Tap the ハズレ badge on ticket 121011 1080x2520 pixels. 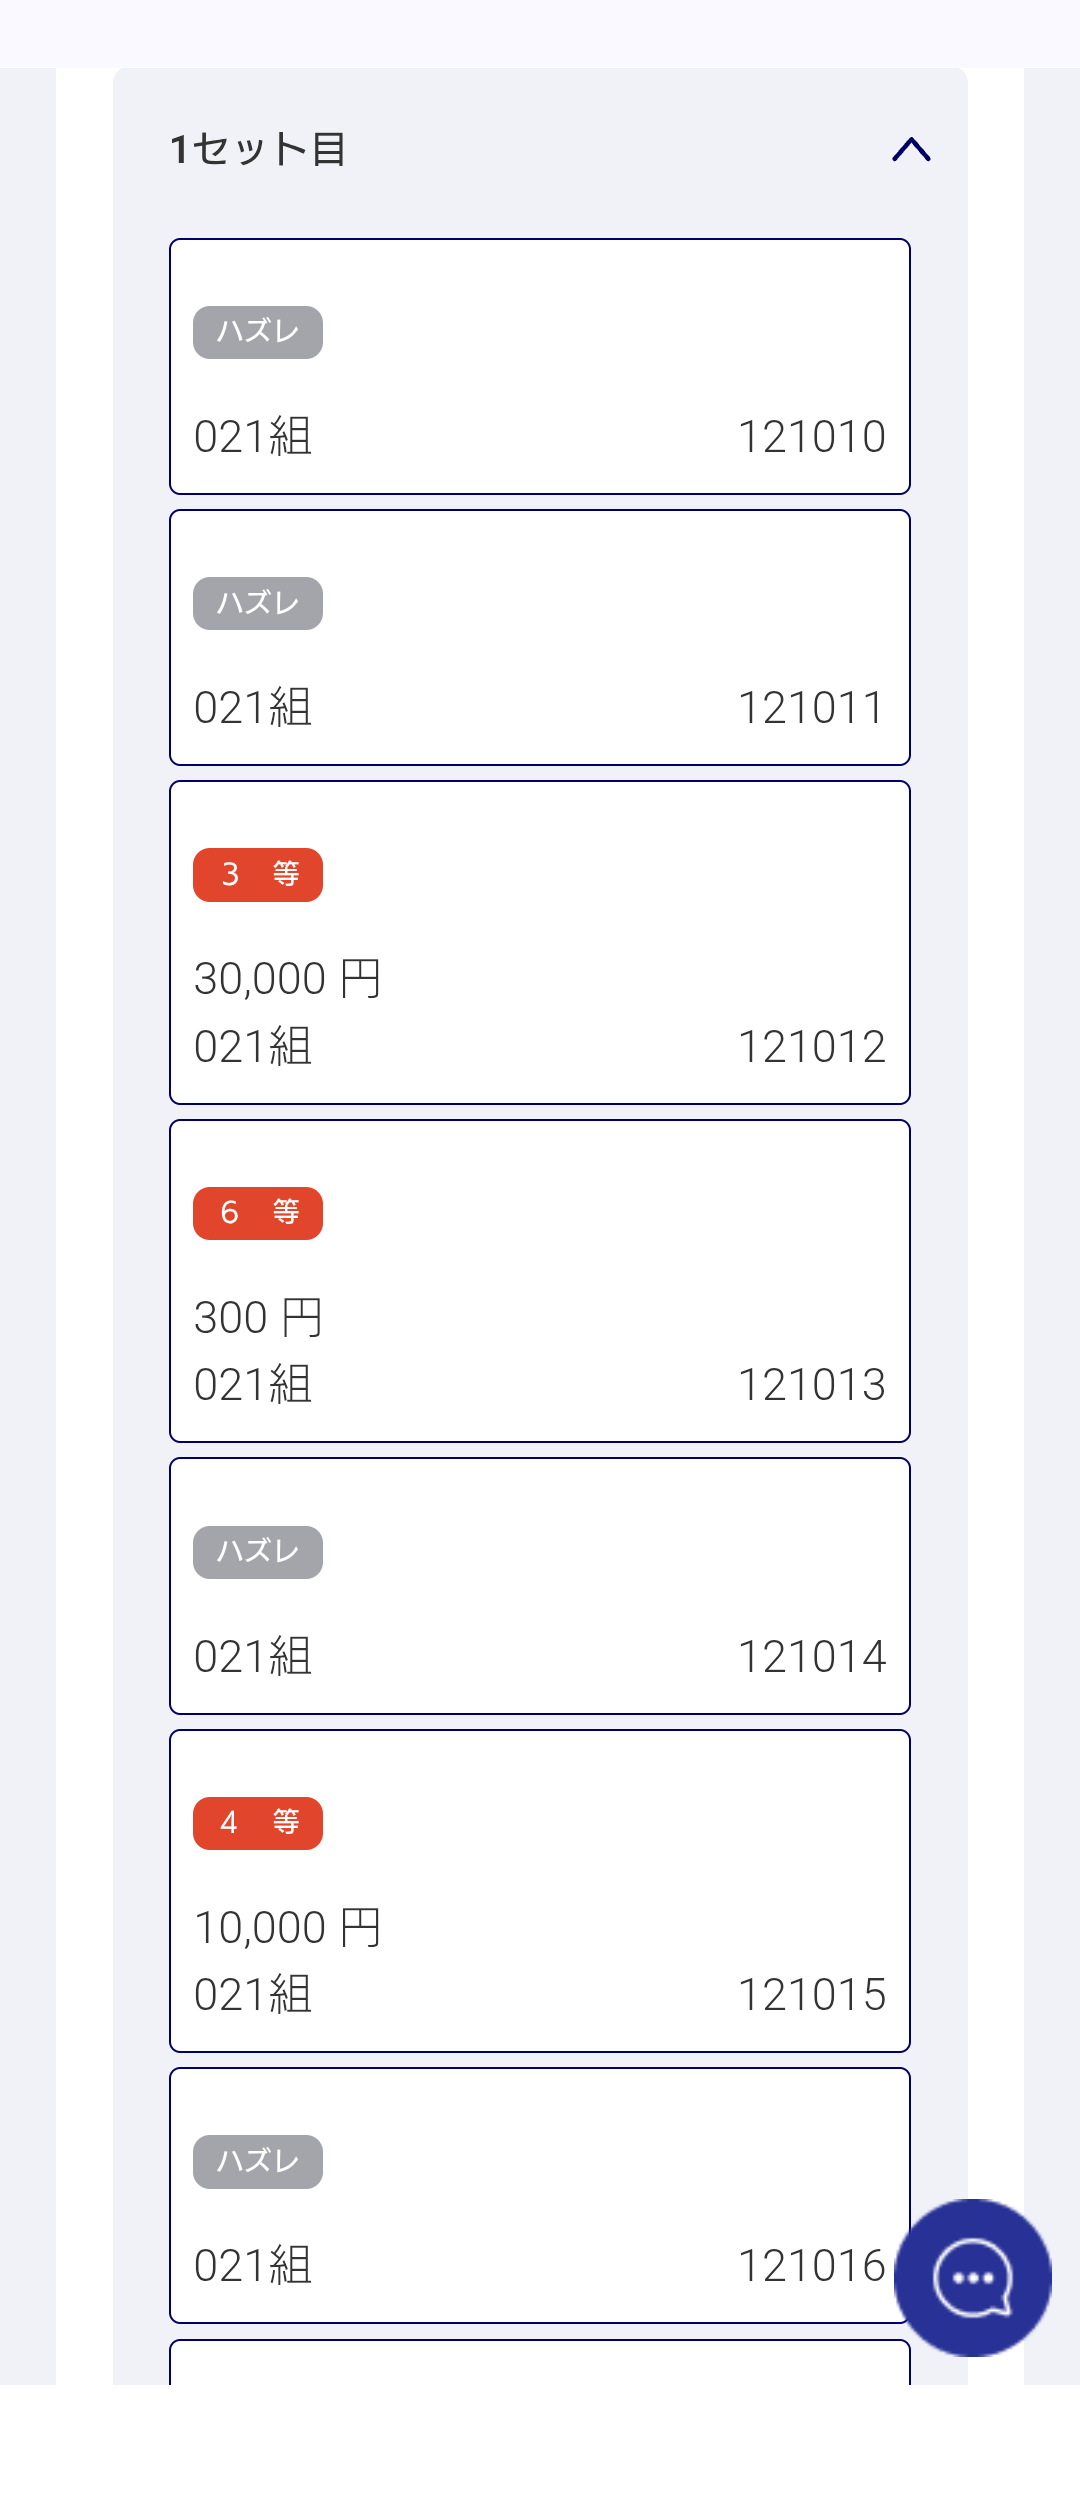click(258, 603)
